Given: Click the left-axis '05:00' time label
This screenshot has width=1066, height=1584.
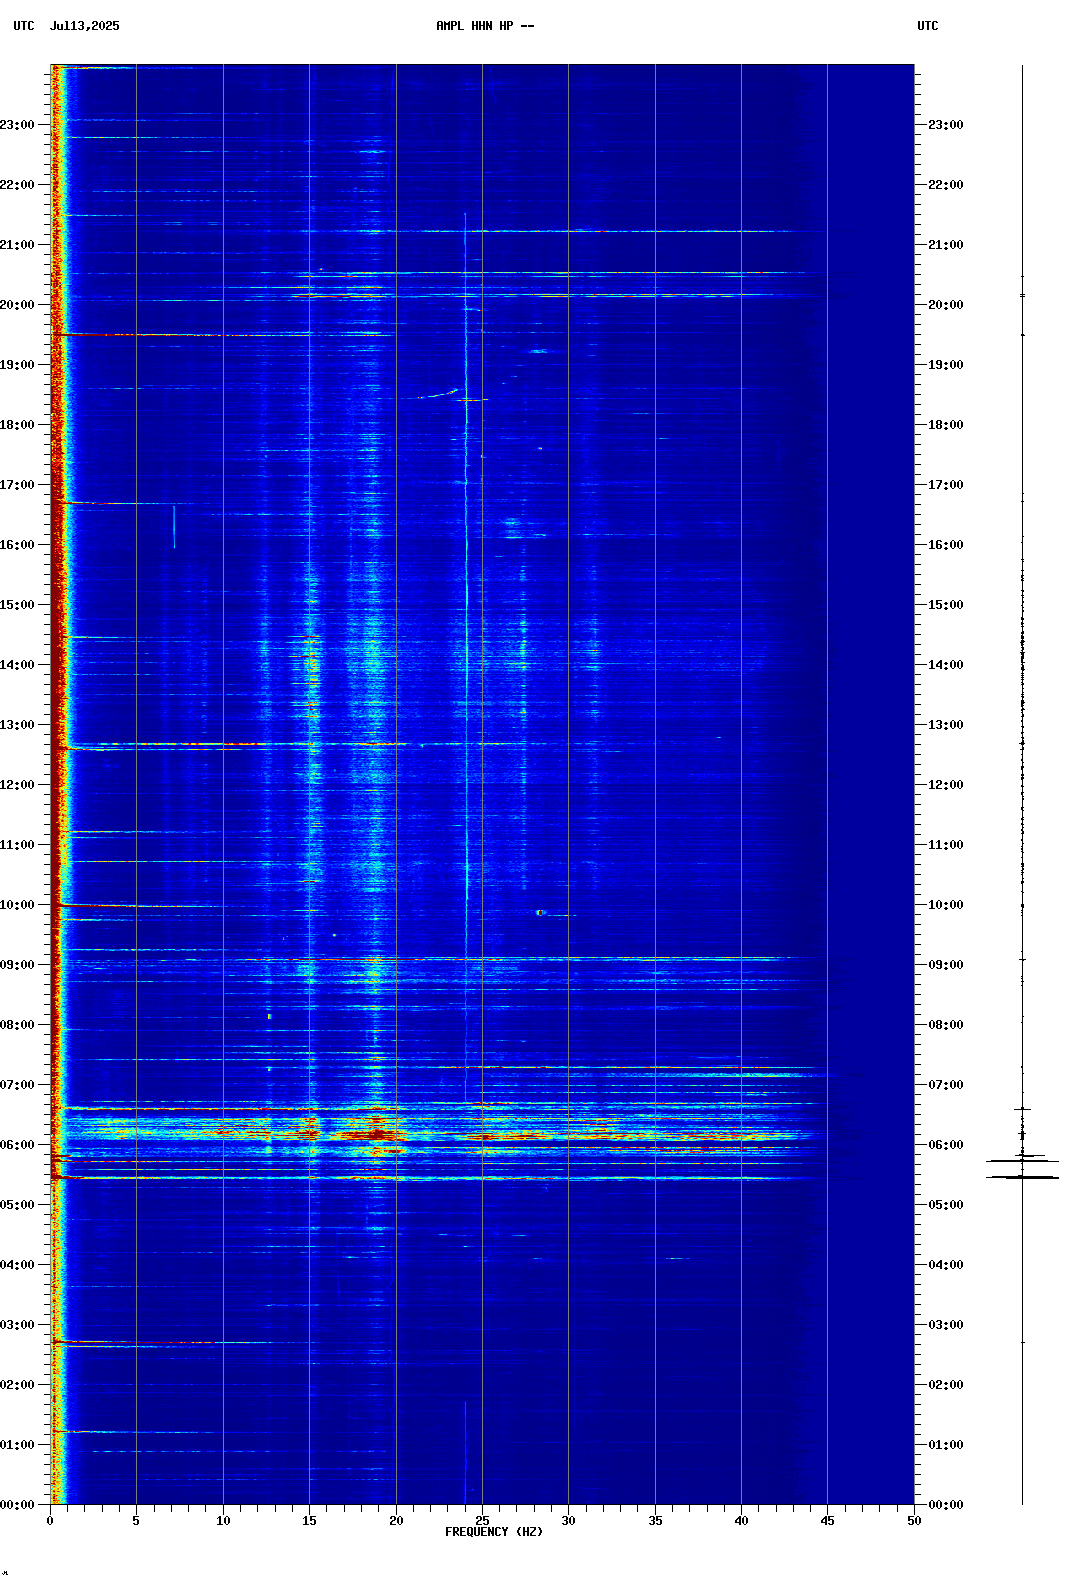Looking at the screenshot, I should 17,1205.
